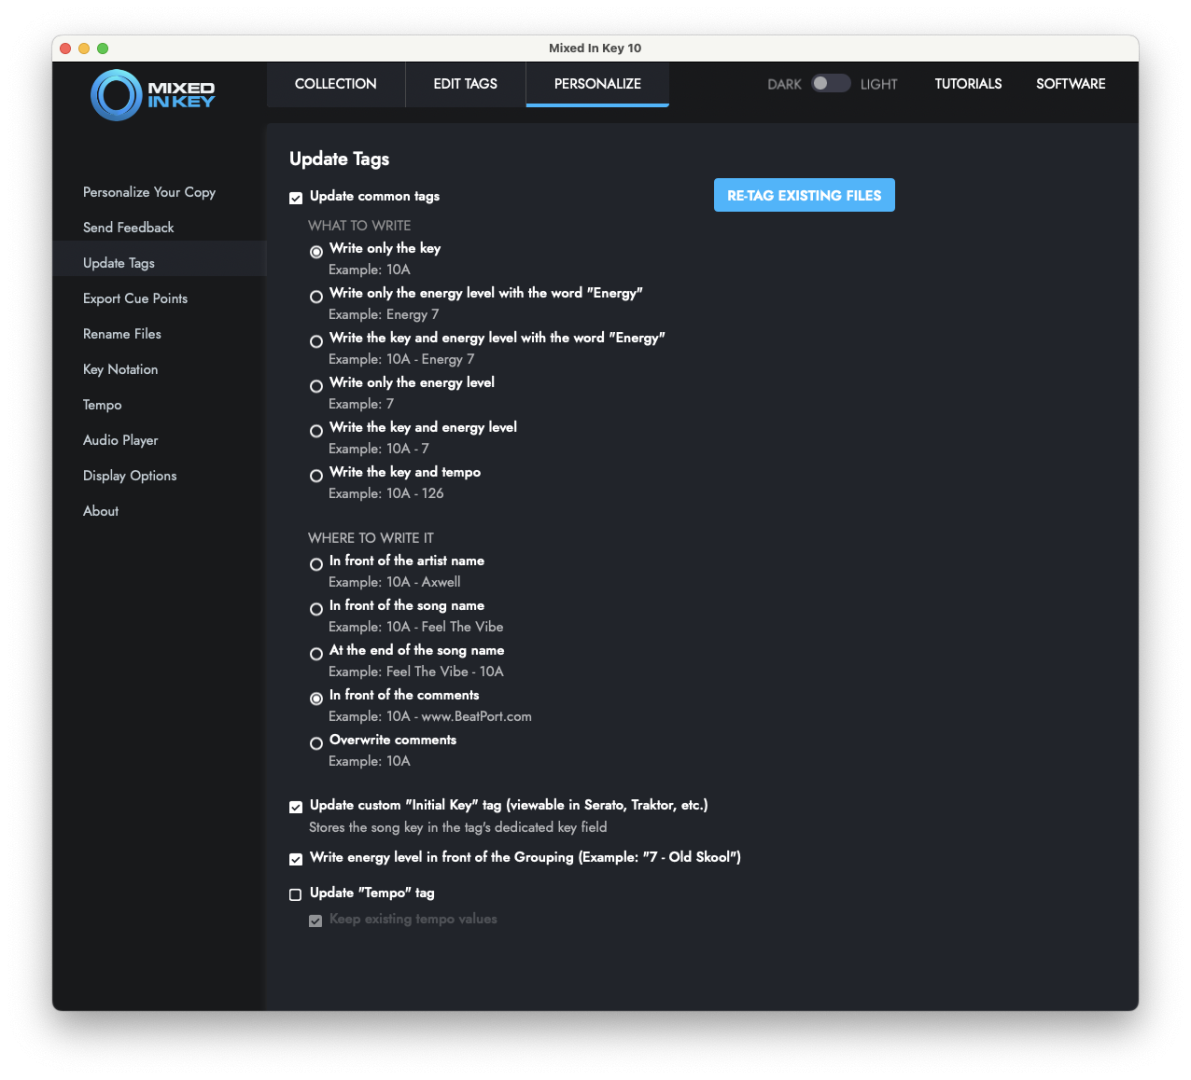Screen dimensions: 1191x1080
Task: Select write only energy level with word Energy
Action: click(316, 296)
